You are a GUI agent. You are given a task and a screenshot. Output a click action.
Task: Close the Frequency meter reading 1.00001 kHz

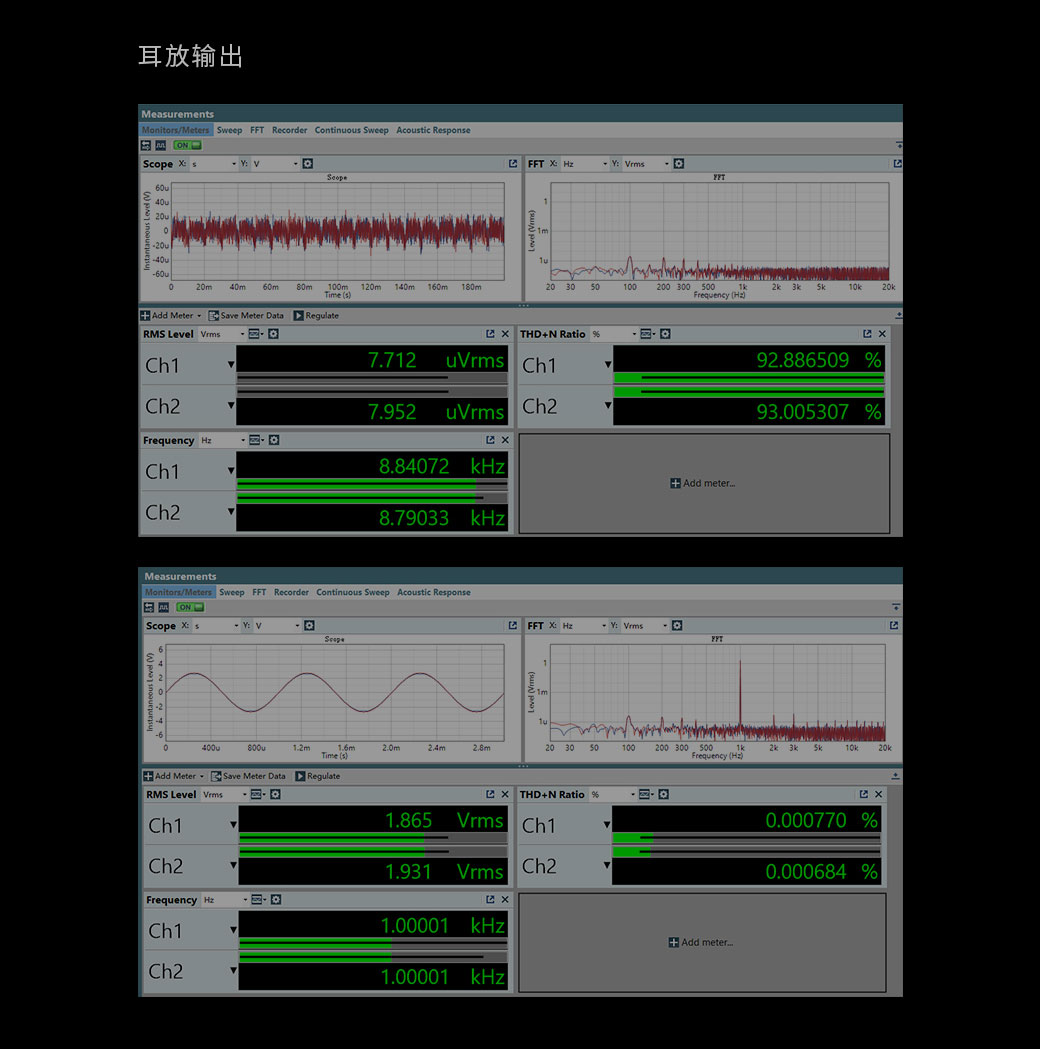[x=505, y=900]
